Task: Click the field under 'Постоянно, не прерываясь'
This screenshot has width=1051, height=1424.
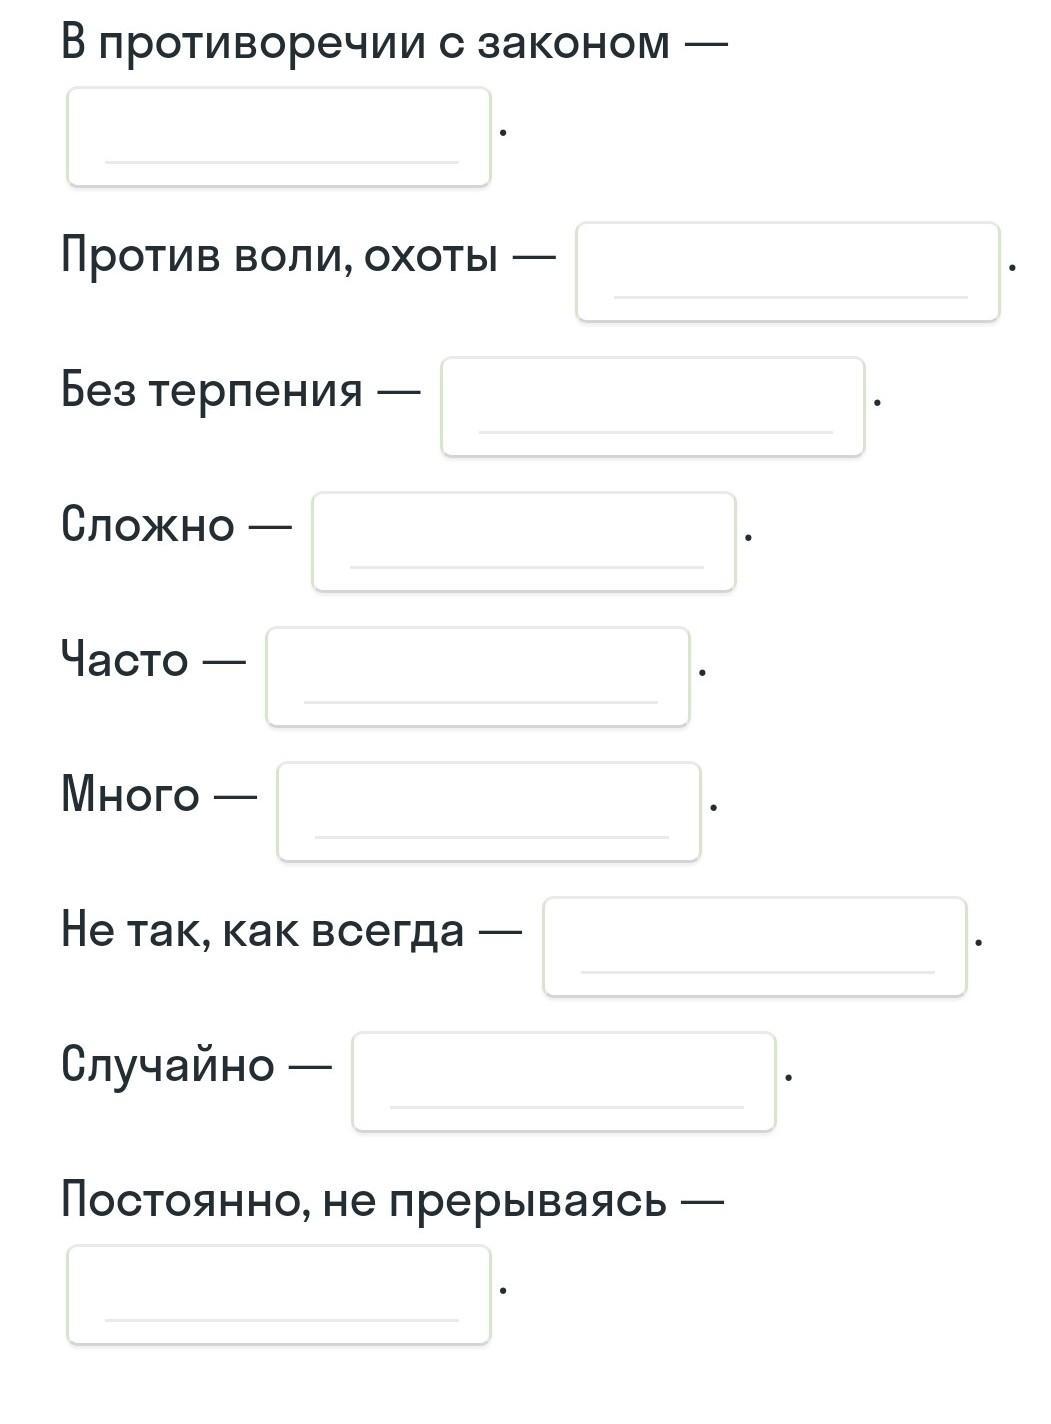Action: point(279,1295)
